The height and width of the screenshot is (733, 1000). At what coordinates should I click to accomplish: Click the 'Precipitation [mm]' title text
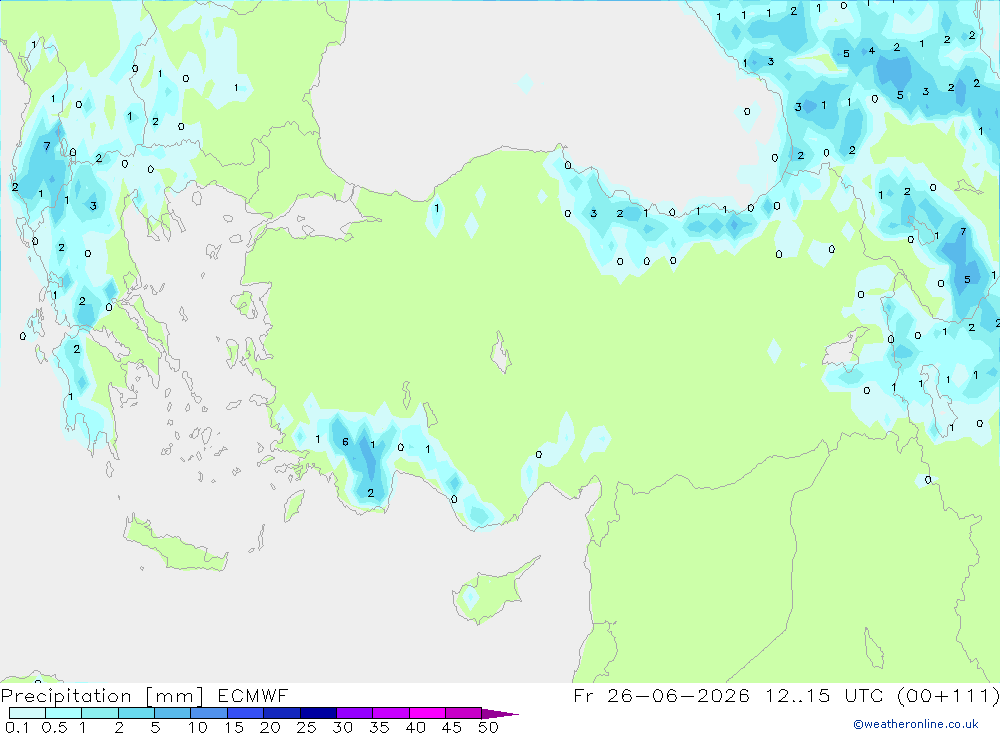coord(102,695)
